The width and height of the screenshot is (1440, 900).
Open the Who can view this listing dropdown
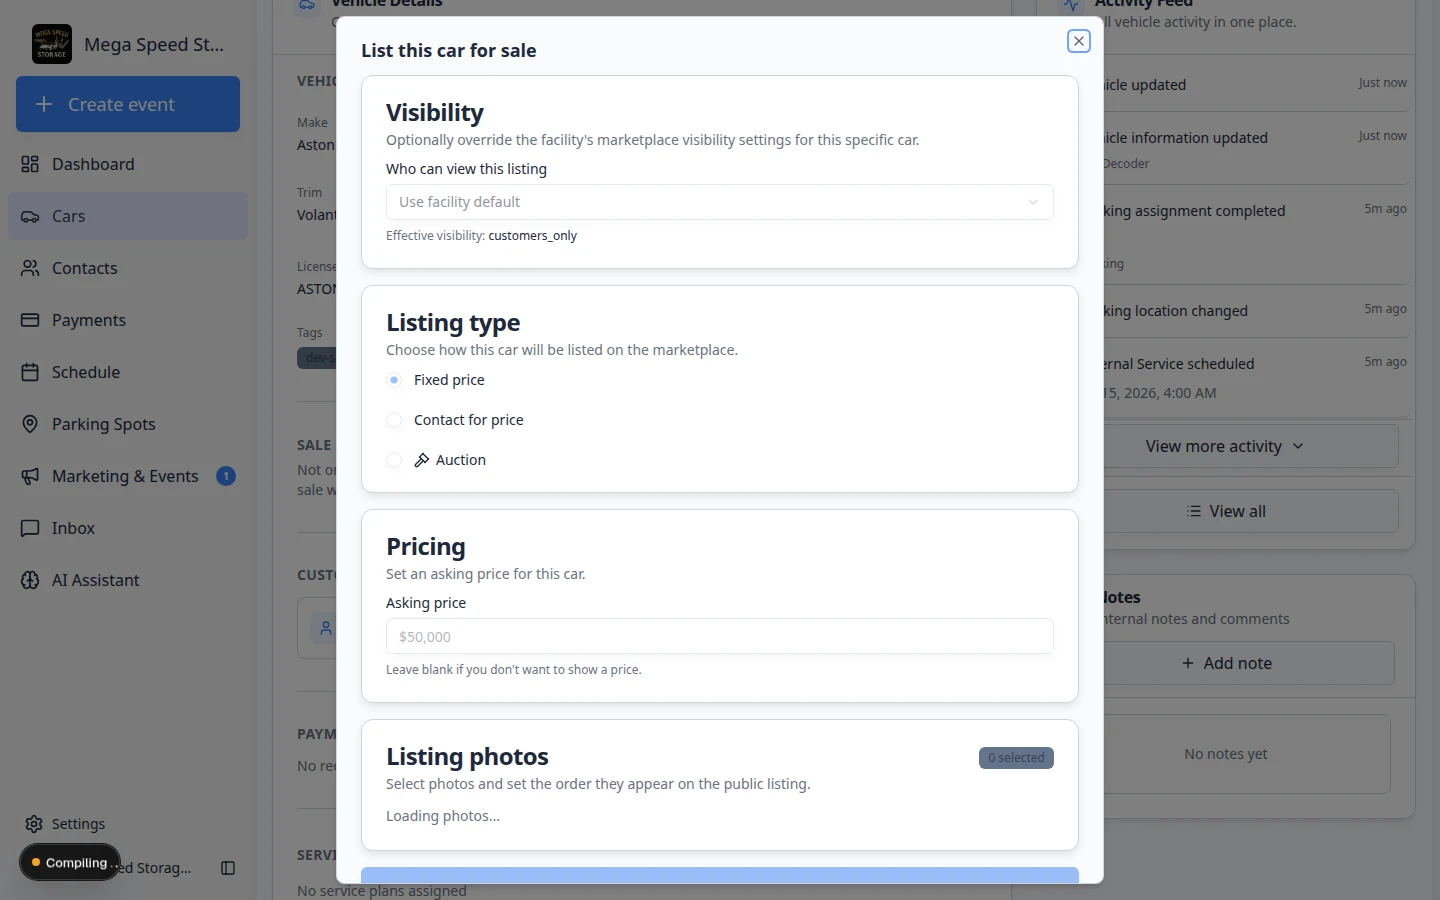(720, 202)
